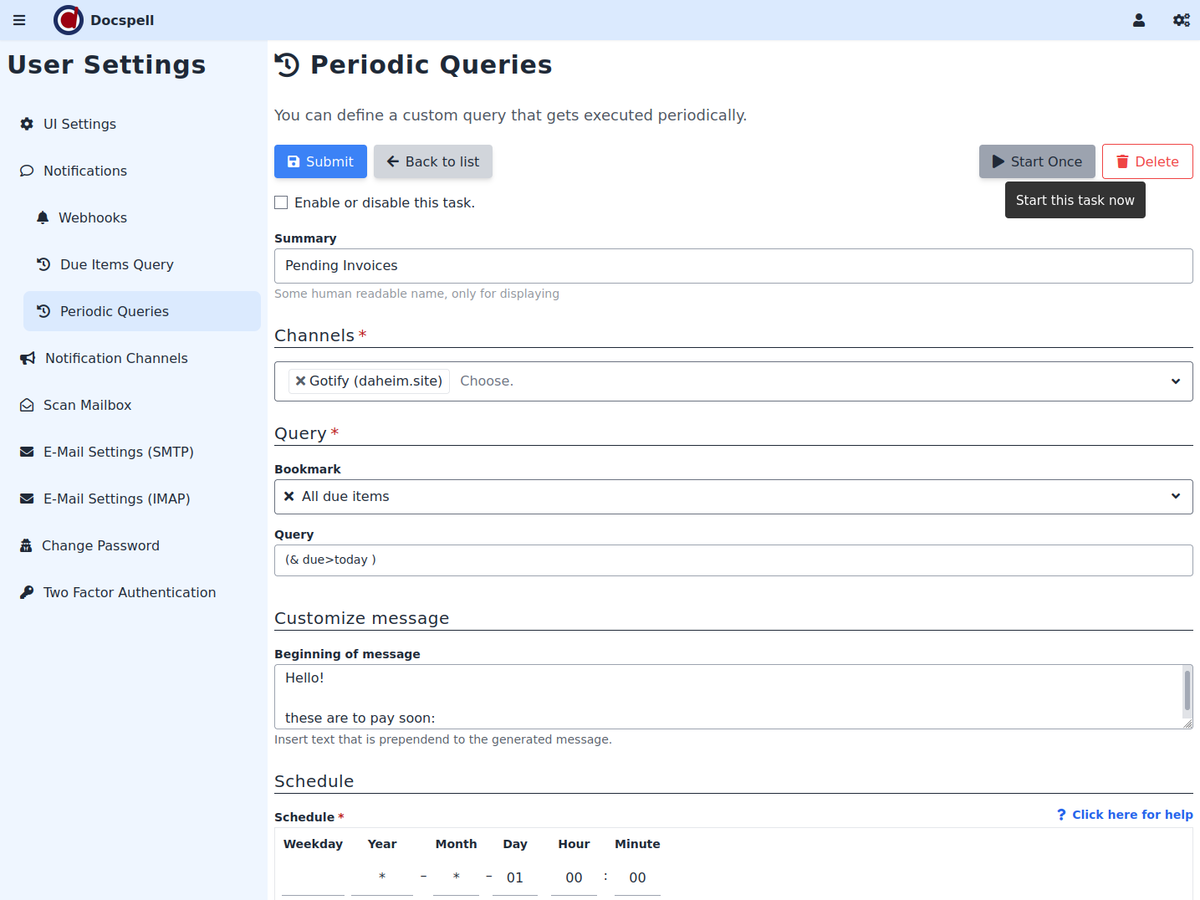Open Webhooks in sidebar
This screenshot has height=900, width=1200.
92,218
